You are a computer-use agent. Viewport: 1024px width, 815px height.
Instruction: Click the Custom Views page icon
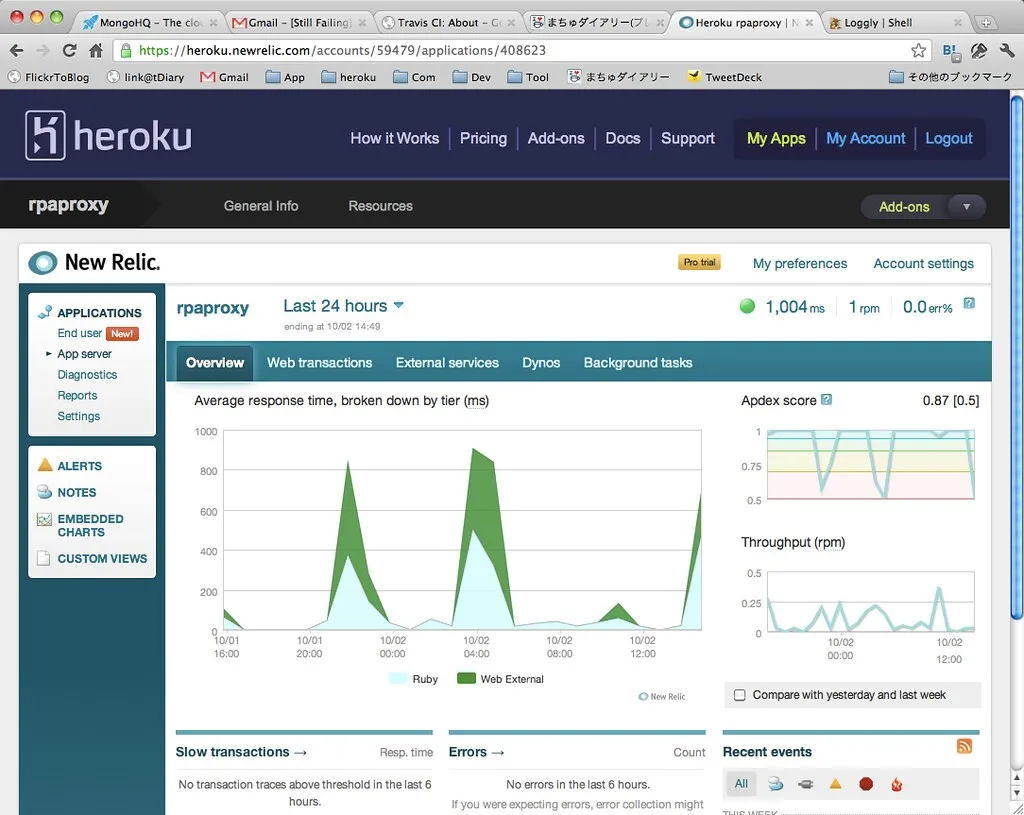(x=44, y=558)
